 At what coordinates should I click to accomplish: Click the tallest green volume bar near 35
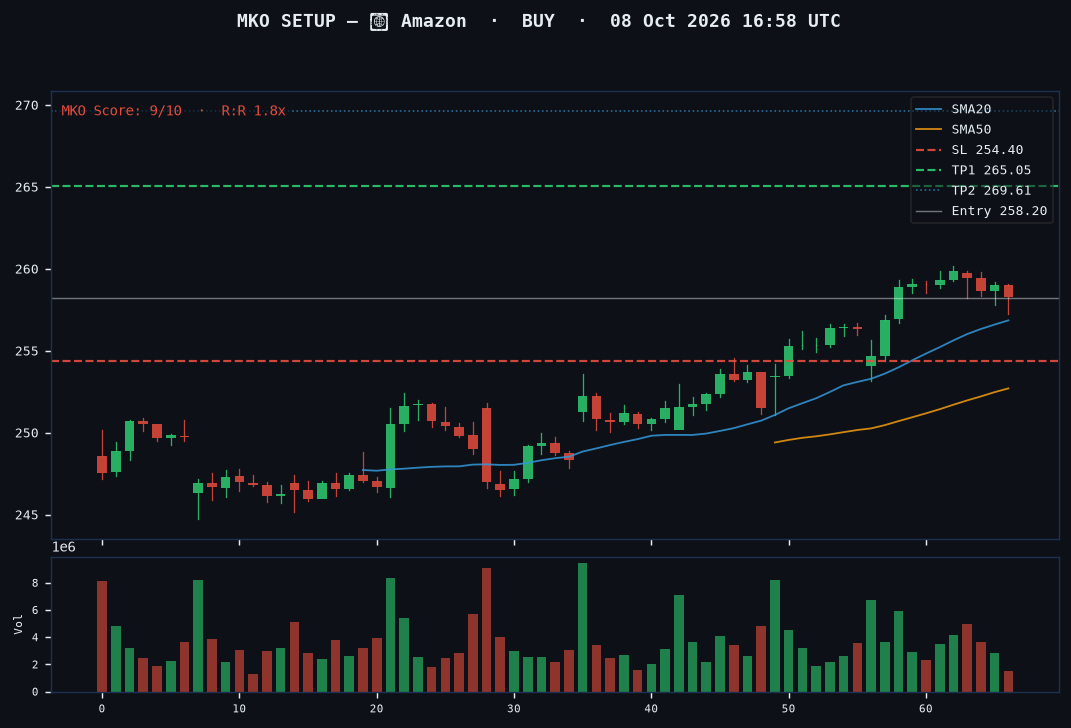coord(583,628)
